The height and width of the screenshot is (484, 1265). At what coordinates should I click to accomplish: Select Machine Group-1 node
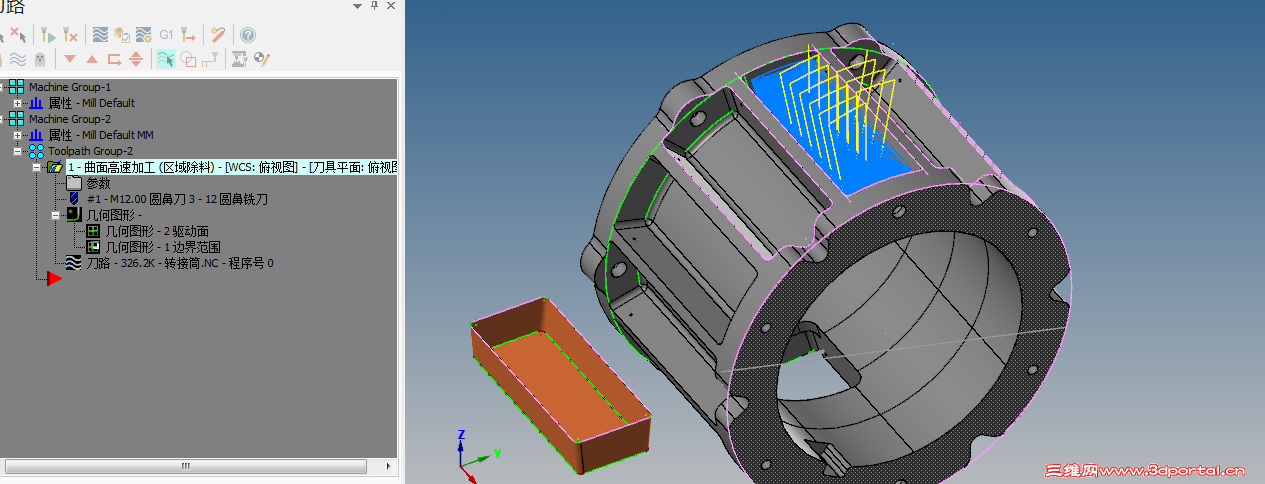[69, 87]
